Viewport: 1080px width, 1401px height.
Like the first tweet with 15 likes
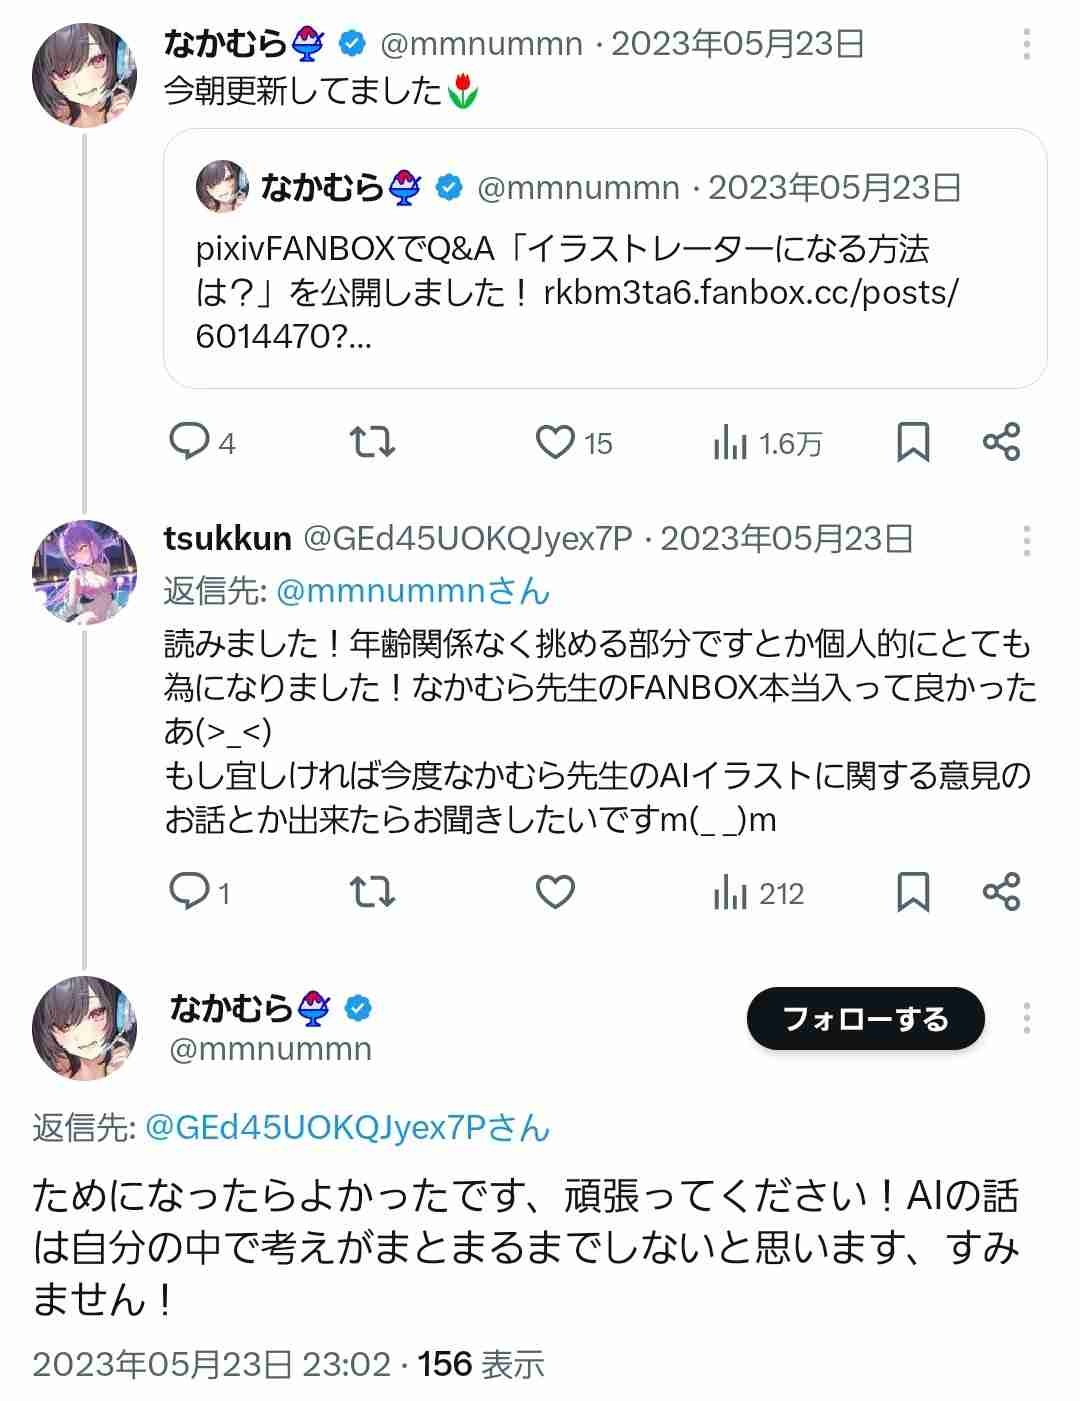pos(555,441)
